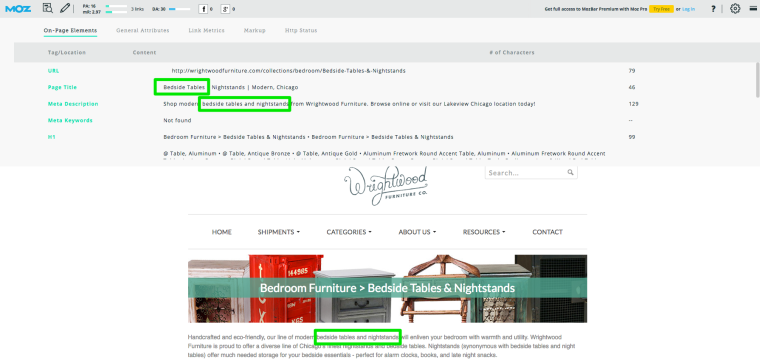This screenshot has width=760, height=363.
Task: Expand the CATEGORIES dropdown menu
Action: (x=349, y=232)
